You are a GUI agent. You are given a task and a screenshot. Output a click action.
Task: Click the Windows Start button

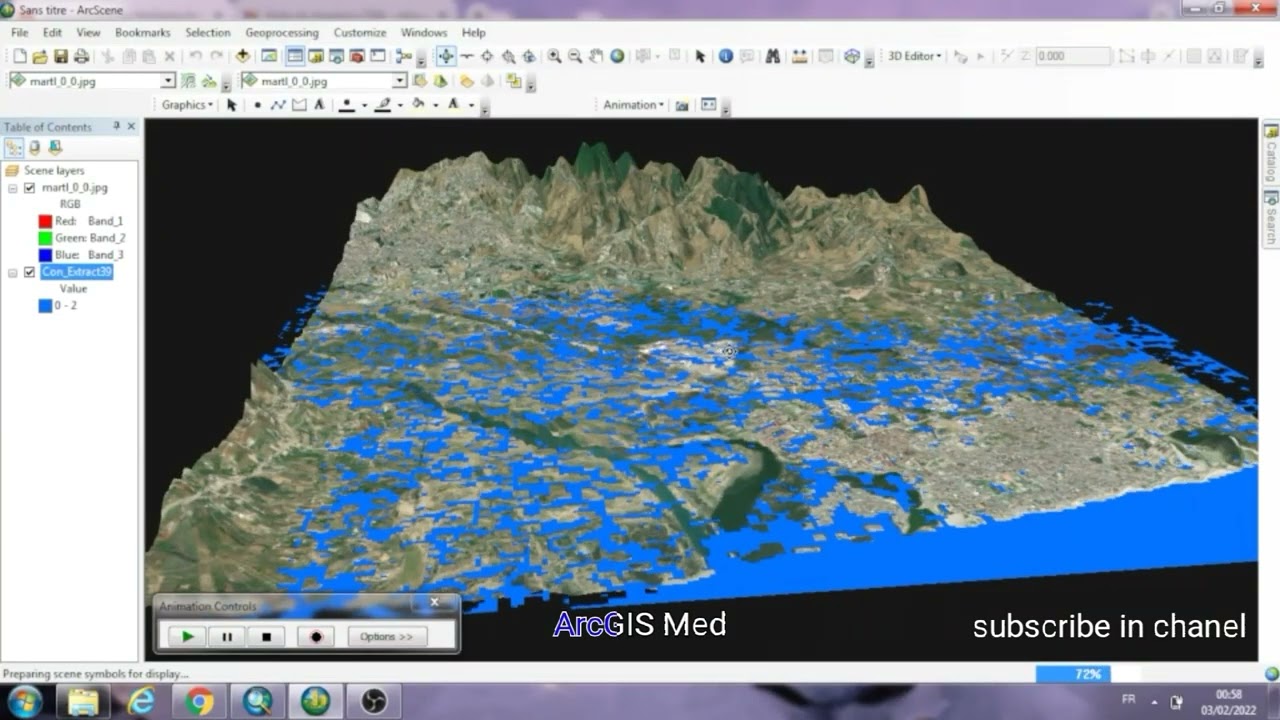click(x=24, y=700)
